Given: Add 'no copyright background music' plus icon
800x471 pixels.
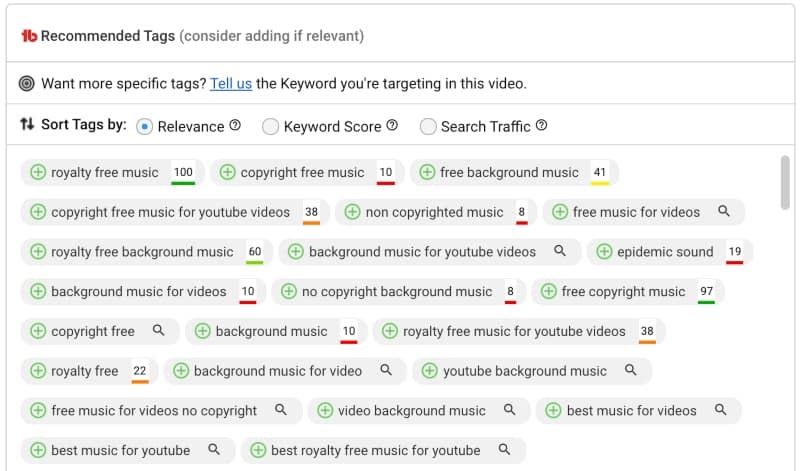Looking at the screenshot, I should [x=289, y=291].
